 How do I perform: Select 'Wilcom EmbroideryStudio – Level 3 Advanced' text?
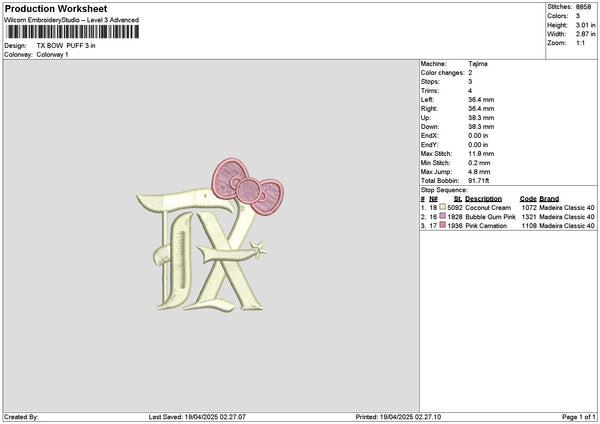coord(72,20)
